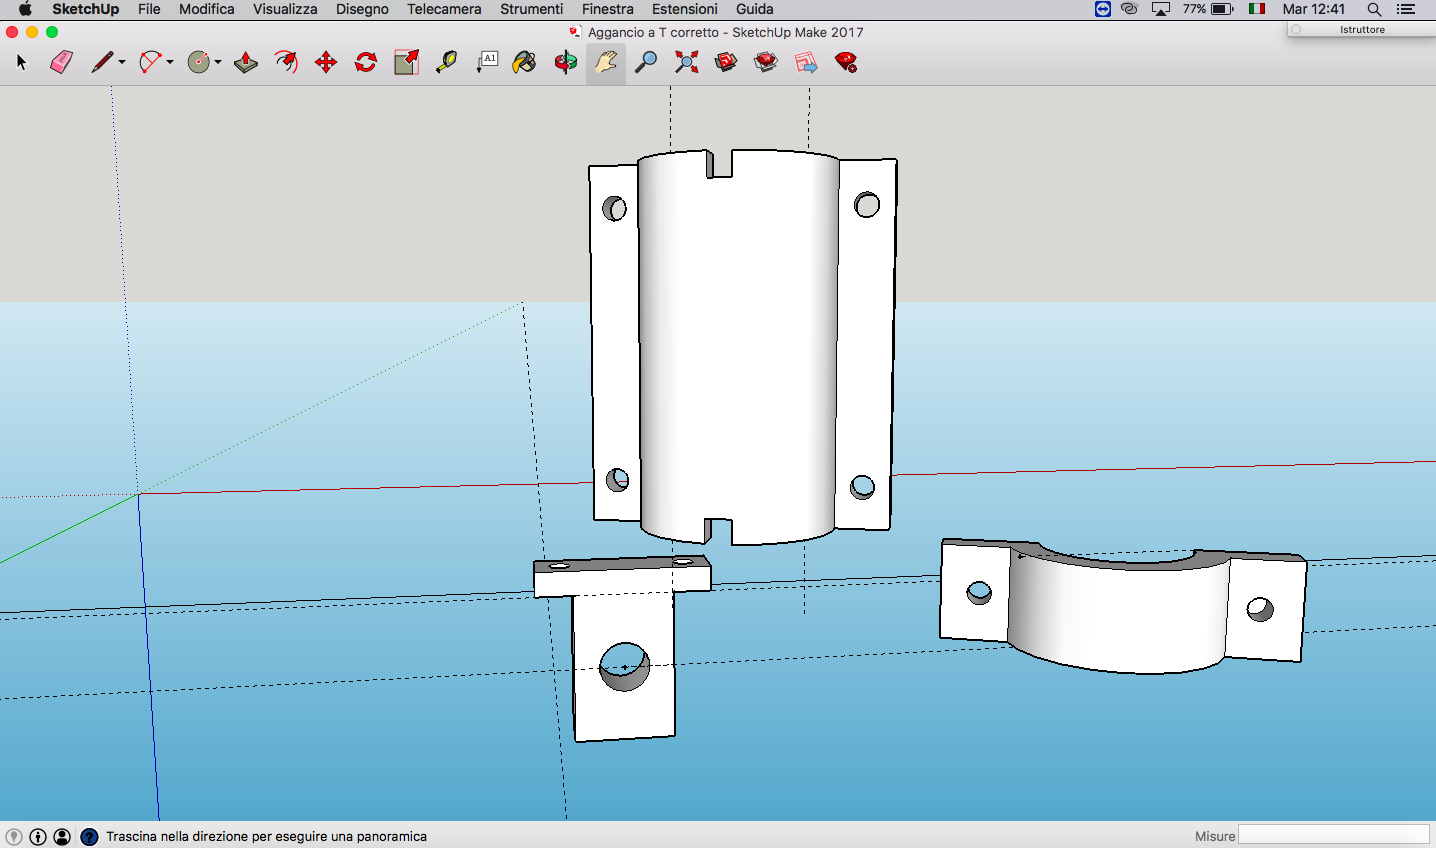Click the Misure measurements input field

pos(1334,835)
